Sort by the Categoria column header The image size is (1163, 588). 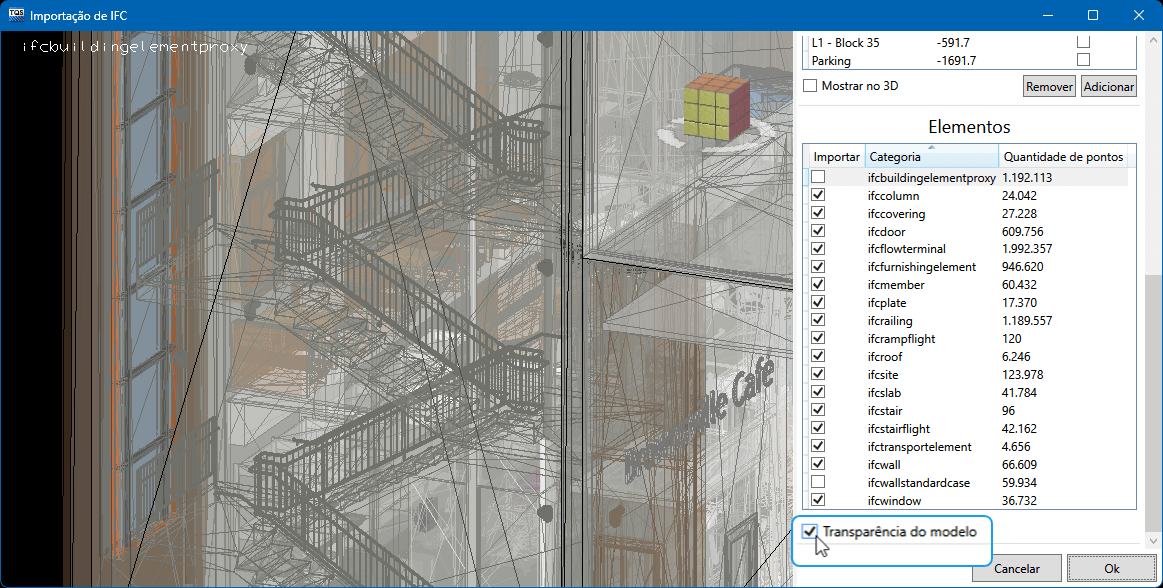click(930, 157)
